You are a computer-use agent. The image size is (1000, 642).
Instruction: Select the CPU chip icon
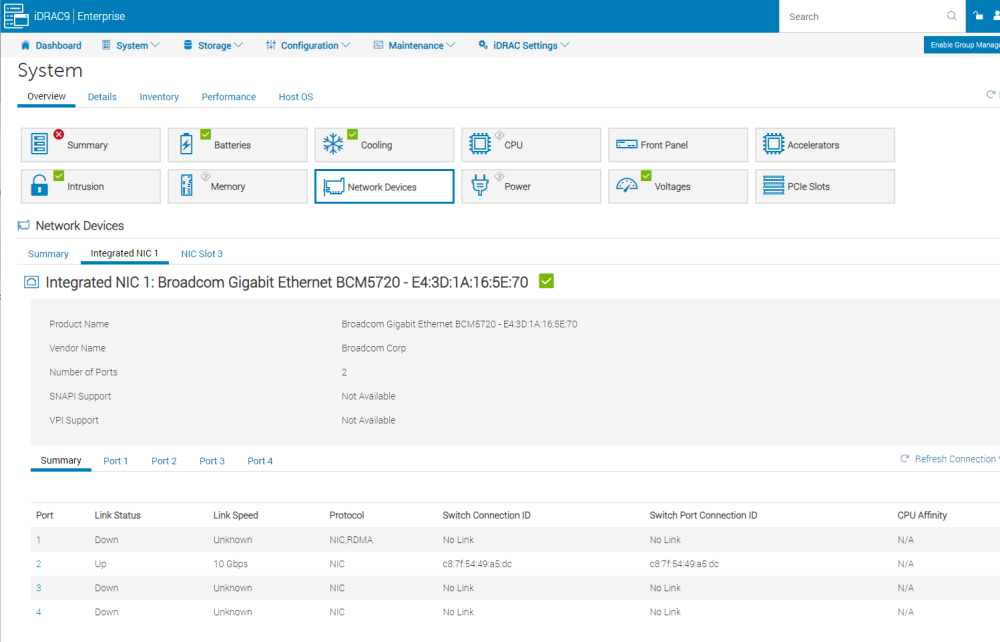click(x=480, y=144)
